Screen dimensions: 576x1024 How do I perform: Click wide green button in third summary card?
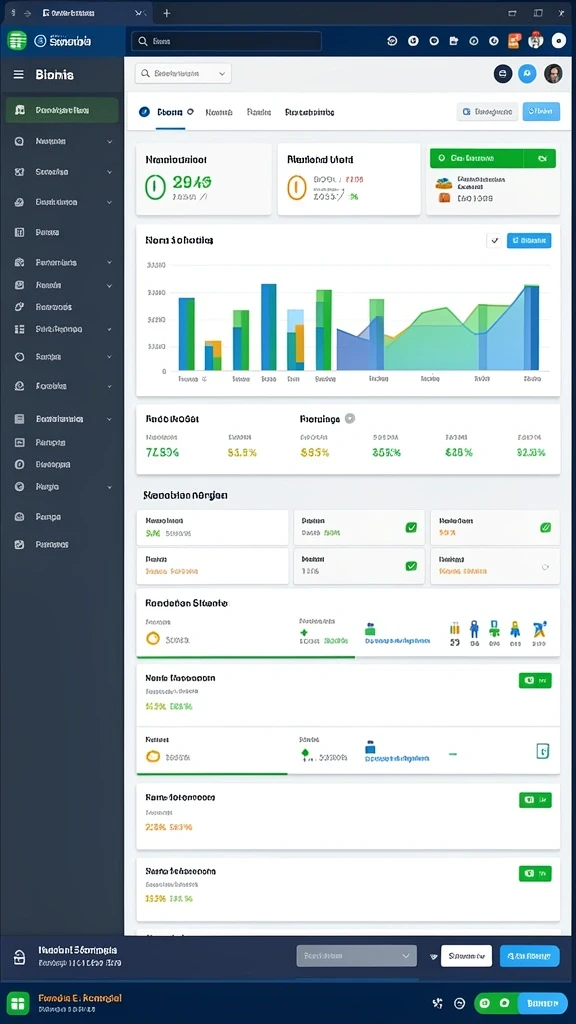tap(493, 158)
